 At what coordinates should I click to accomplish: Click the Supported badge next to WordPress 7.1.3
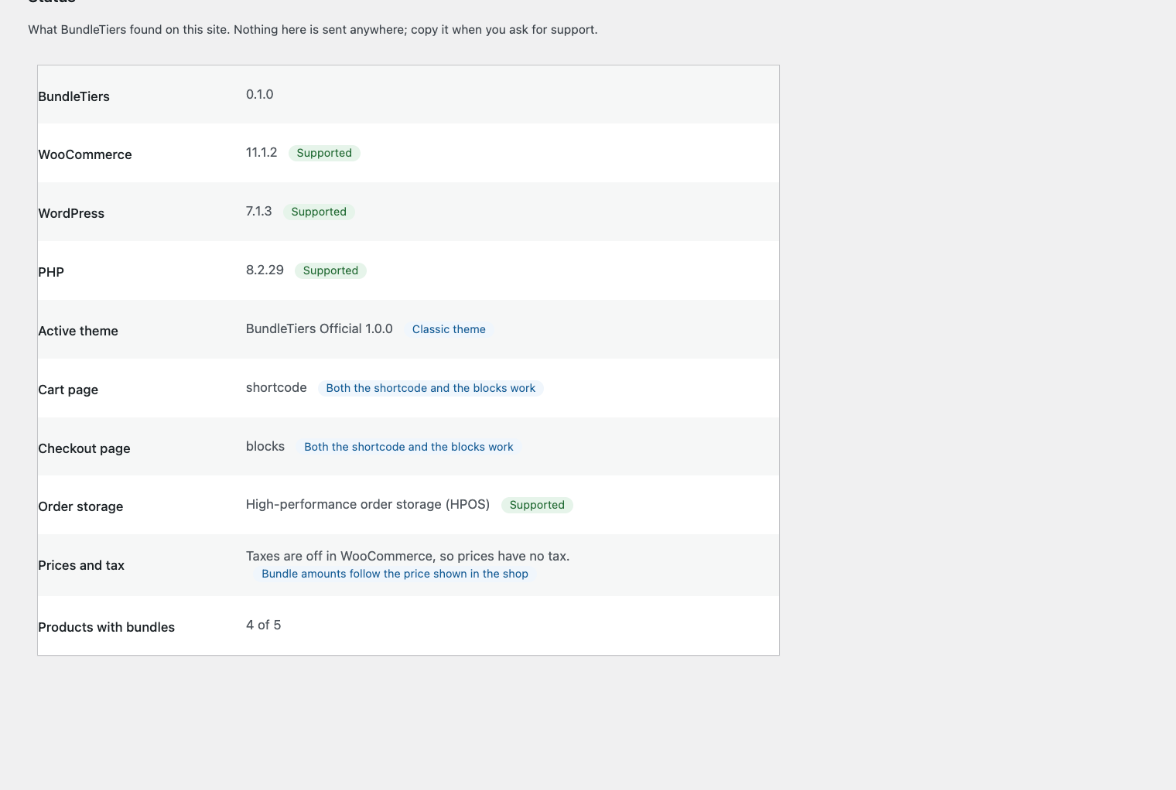319,212
